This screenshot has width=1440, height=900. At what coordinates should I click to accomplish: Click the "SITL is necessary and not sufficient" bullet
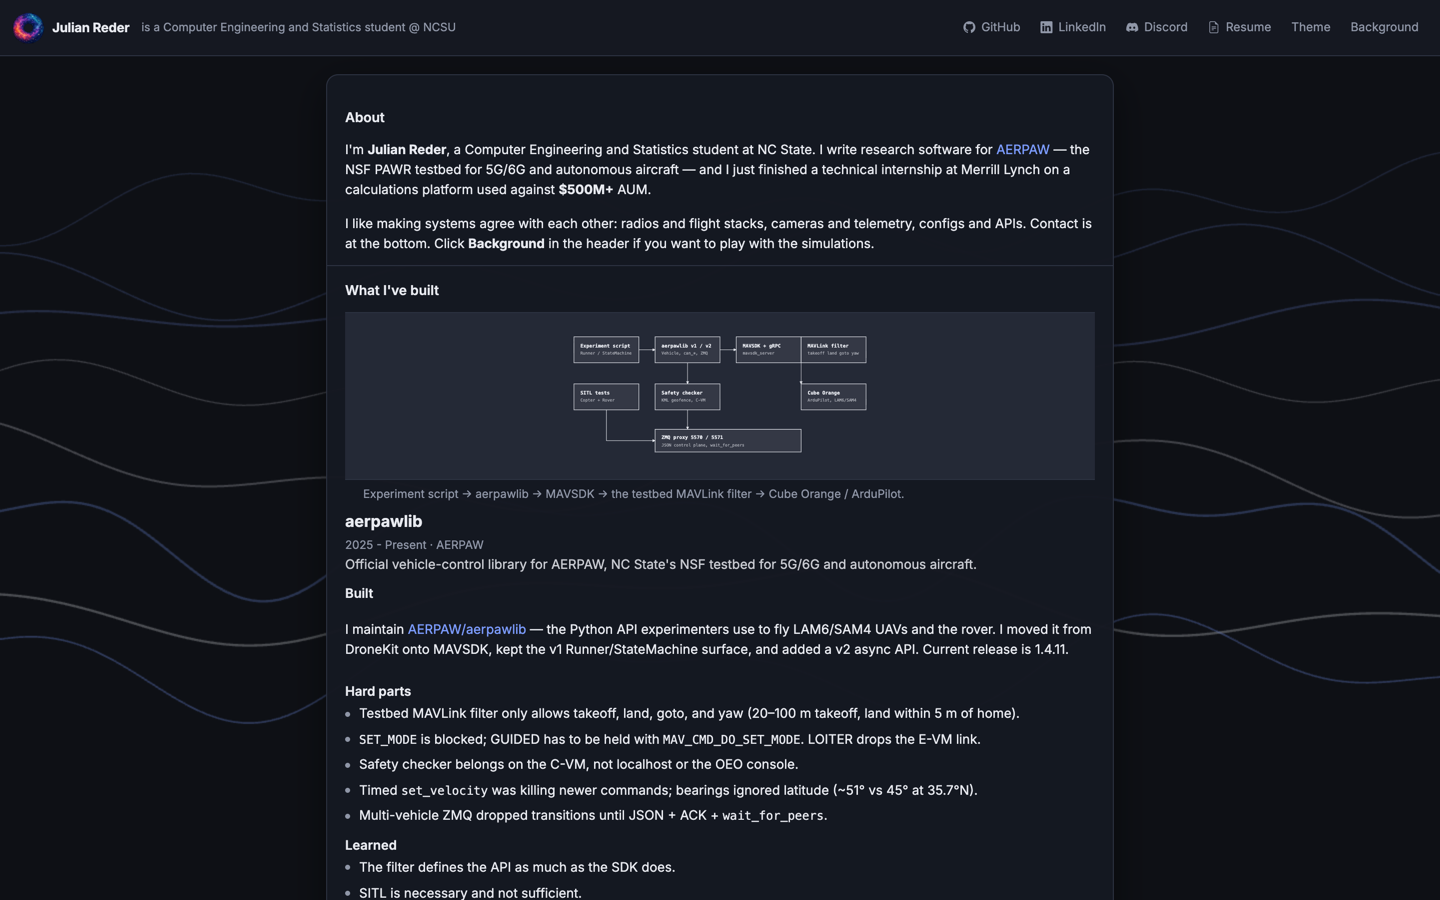470,893
